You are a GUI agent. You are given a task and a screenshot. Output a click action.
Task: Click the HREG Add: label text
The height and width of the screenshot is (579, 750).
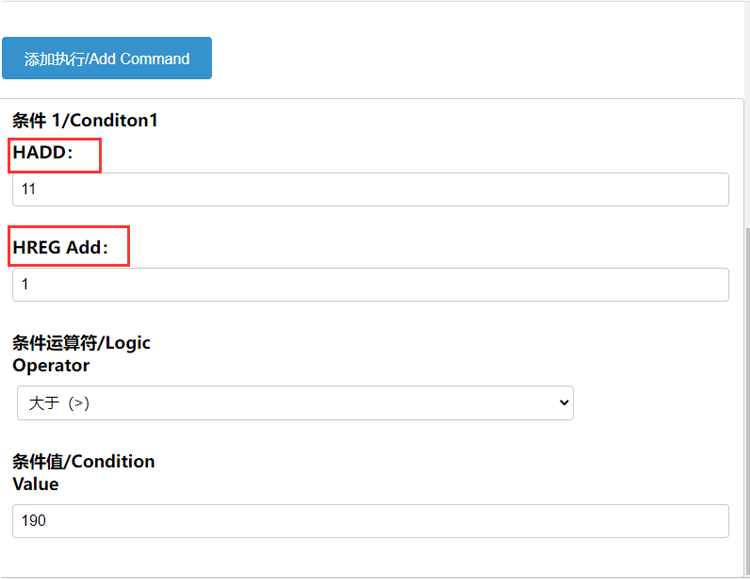coord(60,247)
